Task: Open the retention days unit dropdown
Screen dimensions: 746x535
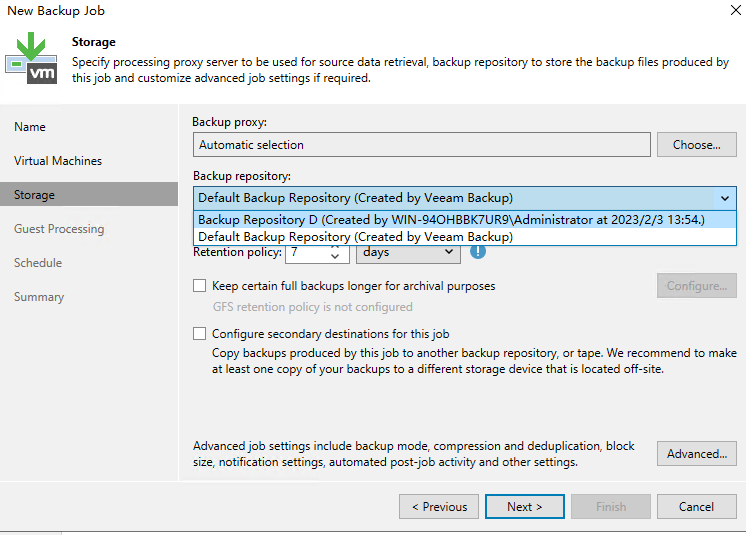Action: coord(408,252)
